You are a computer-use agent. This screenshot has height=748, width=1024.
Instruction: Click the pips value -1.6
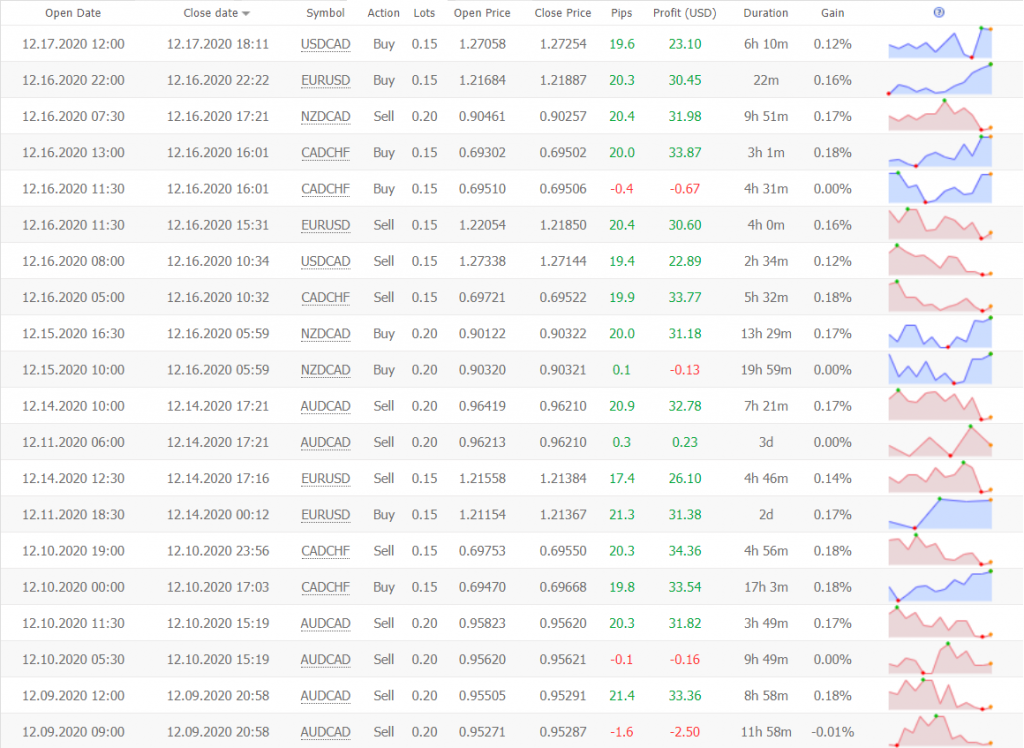point(621,732)
